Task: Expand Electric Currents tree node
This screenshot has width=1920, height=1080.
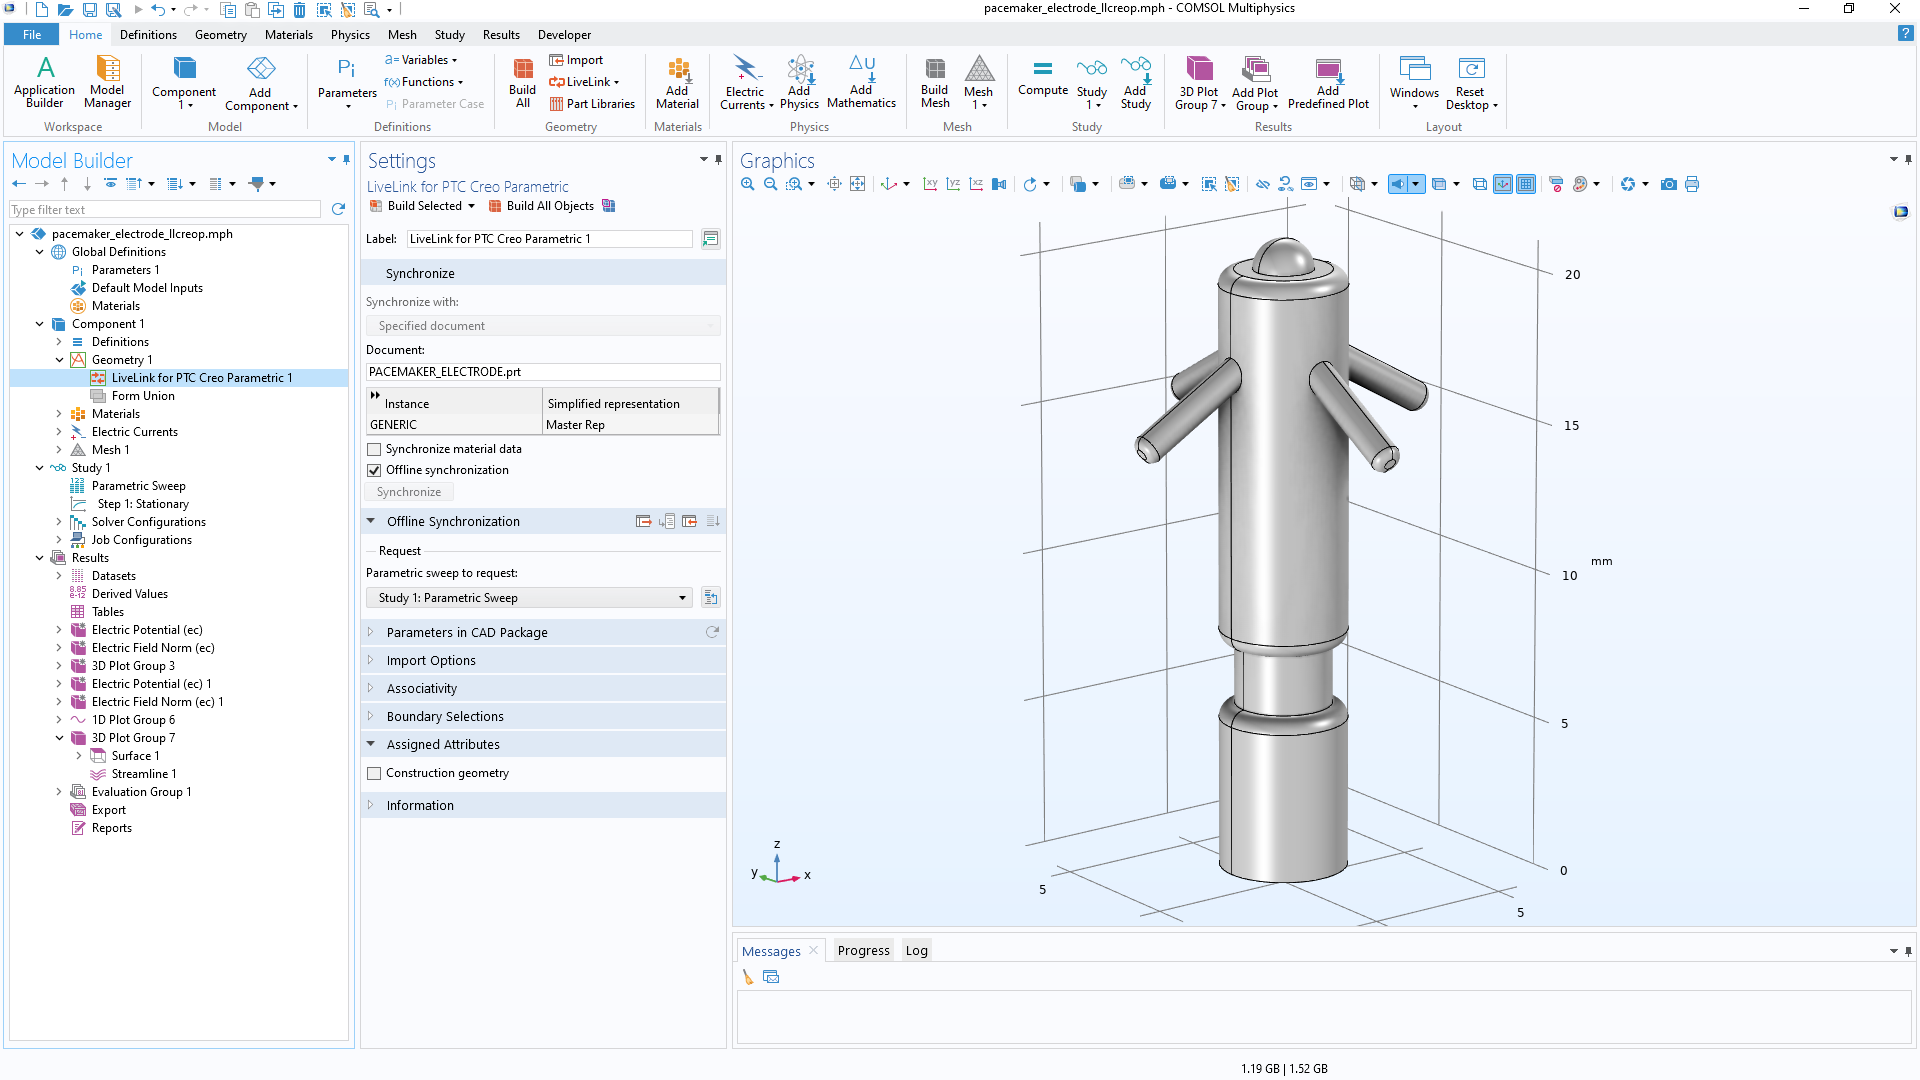Action: tap(59, 432)
